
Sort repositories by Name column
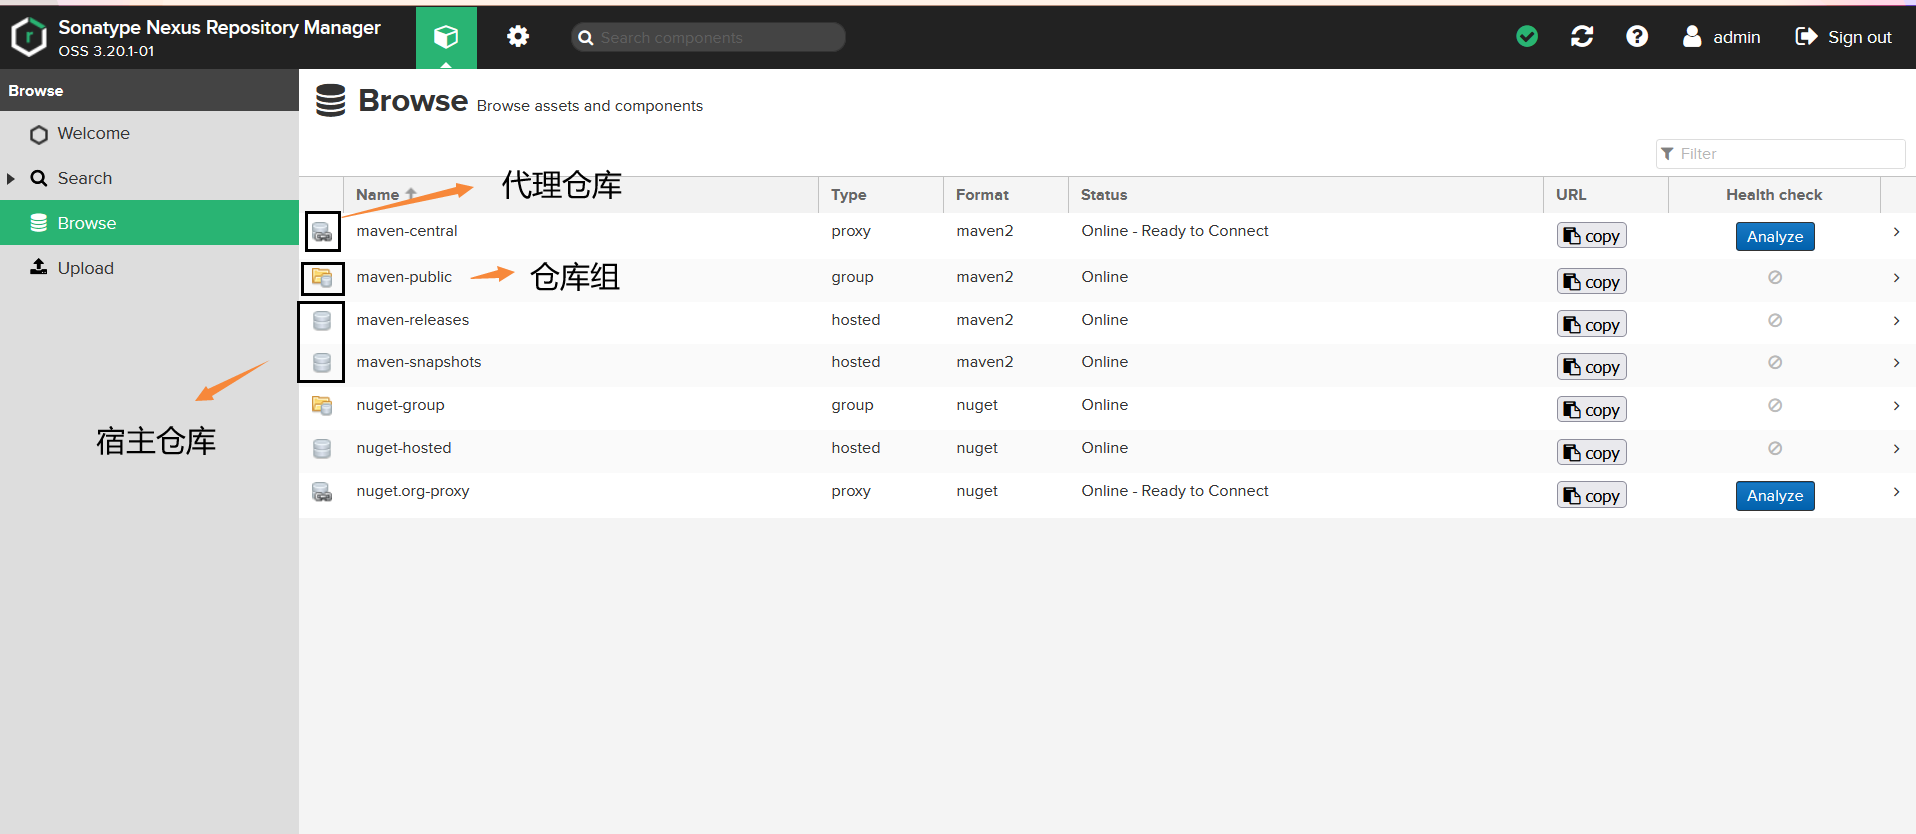pos(581,195)
